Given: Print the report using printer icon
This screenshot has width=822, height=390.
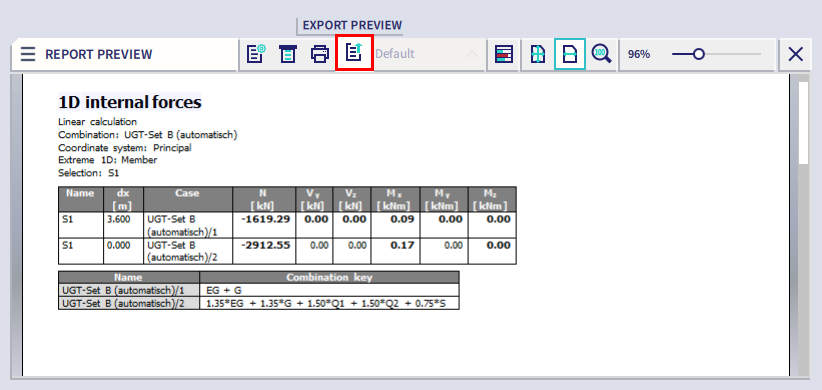Looking at the screenshot, I should pyautogui.click(x=320, y=54).
